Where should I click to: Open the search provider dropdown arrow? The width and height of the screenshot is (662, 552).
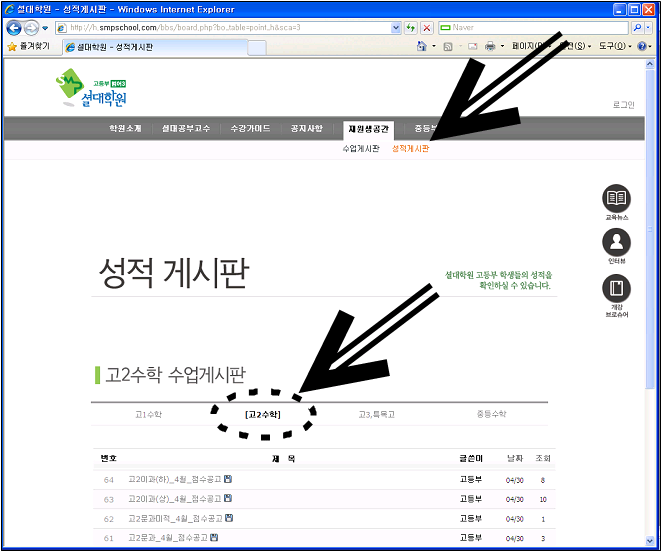click(648, 28)
